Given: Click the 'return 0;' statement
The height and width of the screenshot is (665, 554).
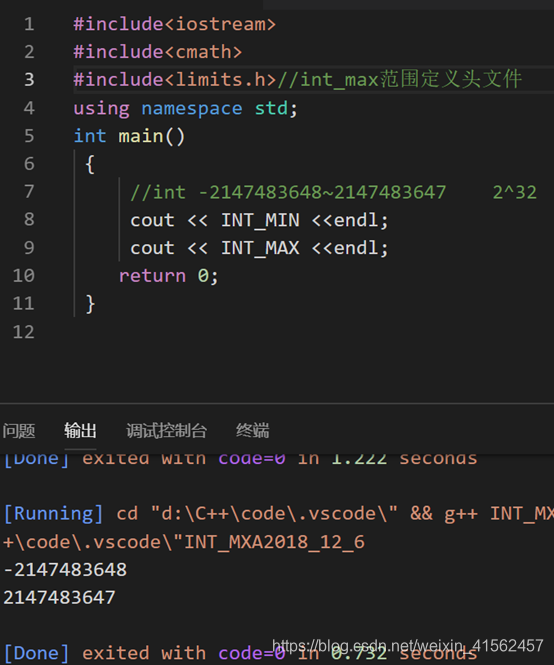Looking at the screenshot, I should pyautogui.click(x=168, y=276).
